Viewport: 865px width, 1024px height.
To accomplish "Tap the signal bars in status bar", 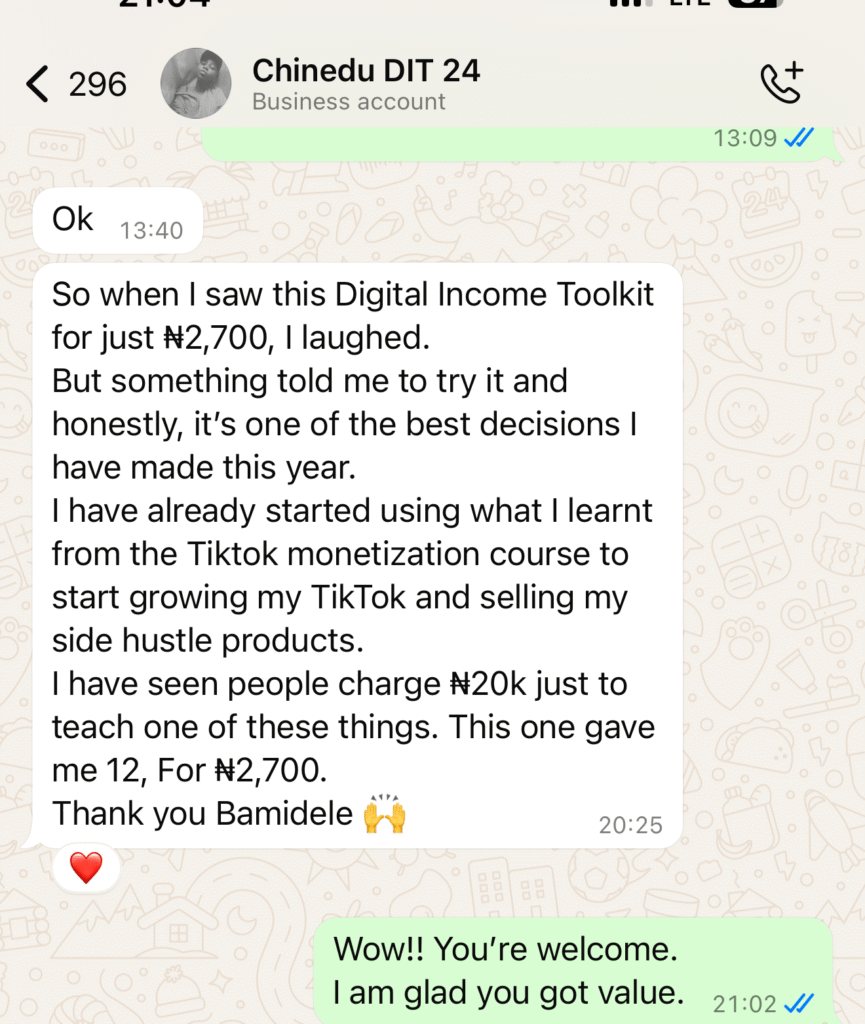I will 631,3.
